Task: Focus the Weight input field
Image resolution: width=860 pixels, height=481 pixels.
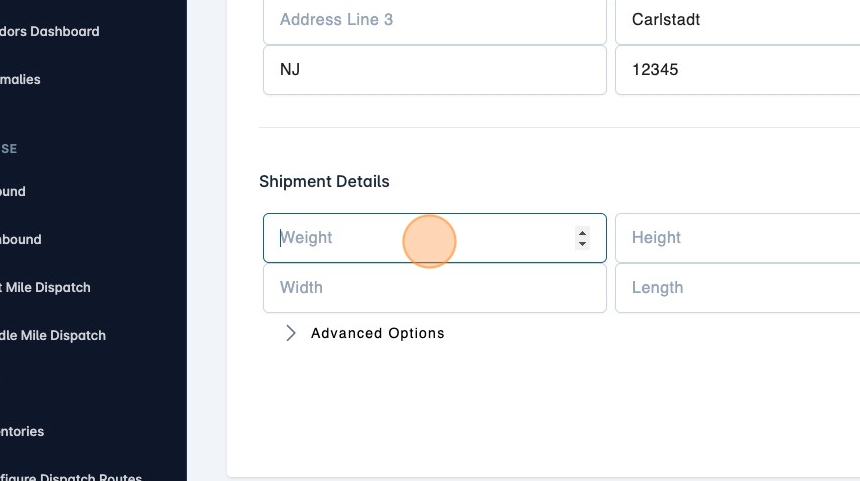Action: 420,238
